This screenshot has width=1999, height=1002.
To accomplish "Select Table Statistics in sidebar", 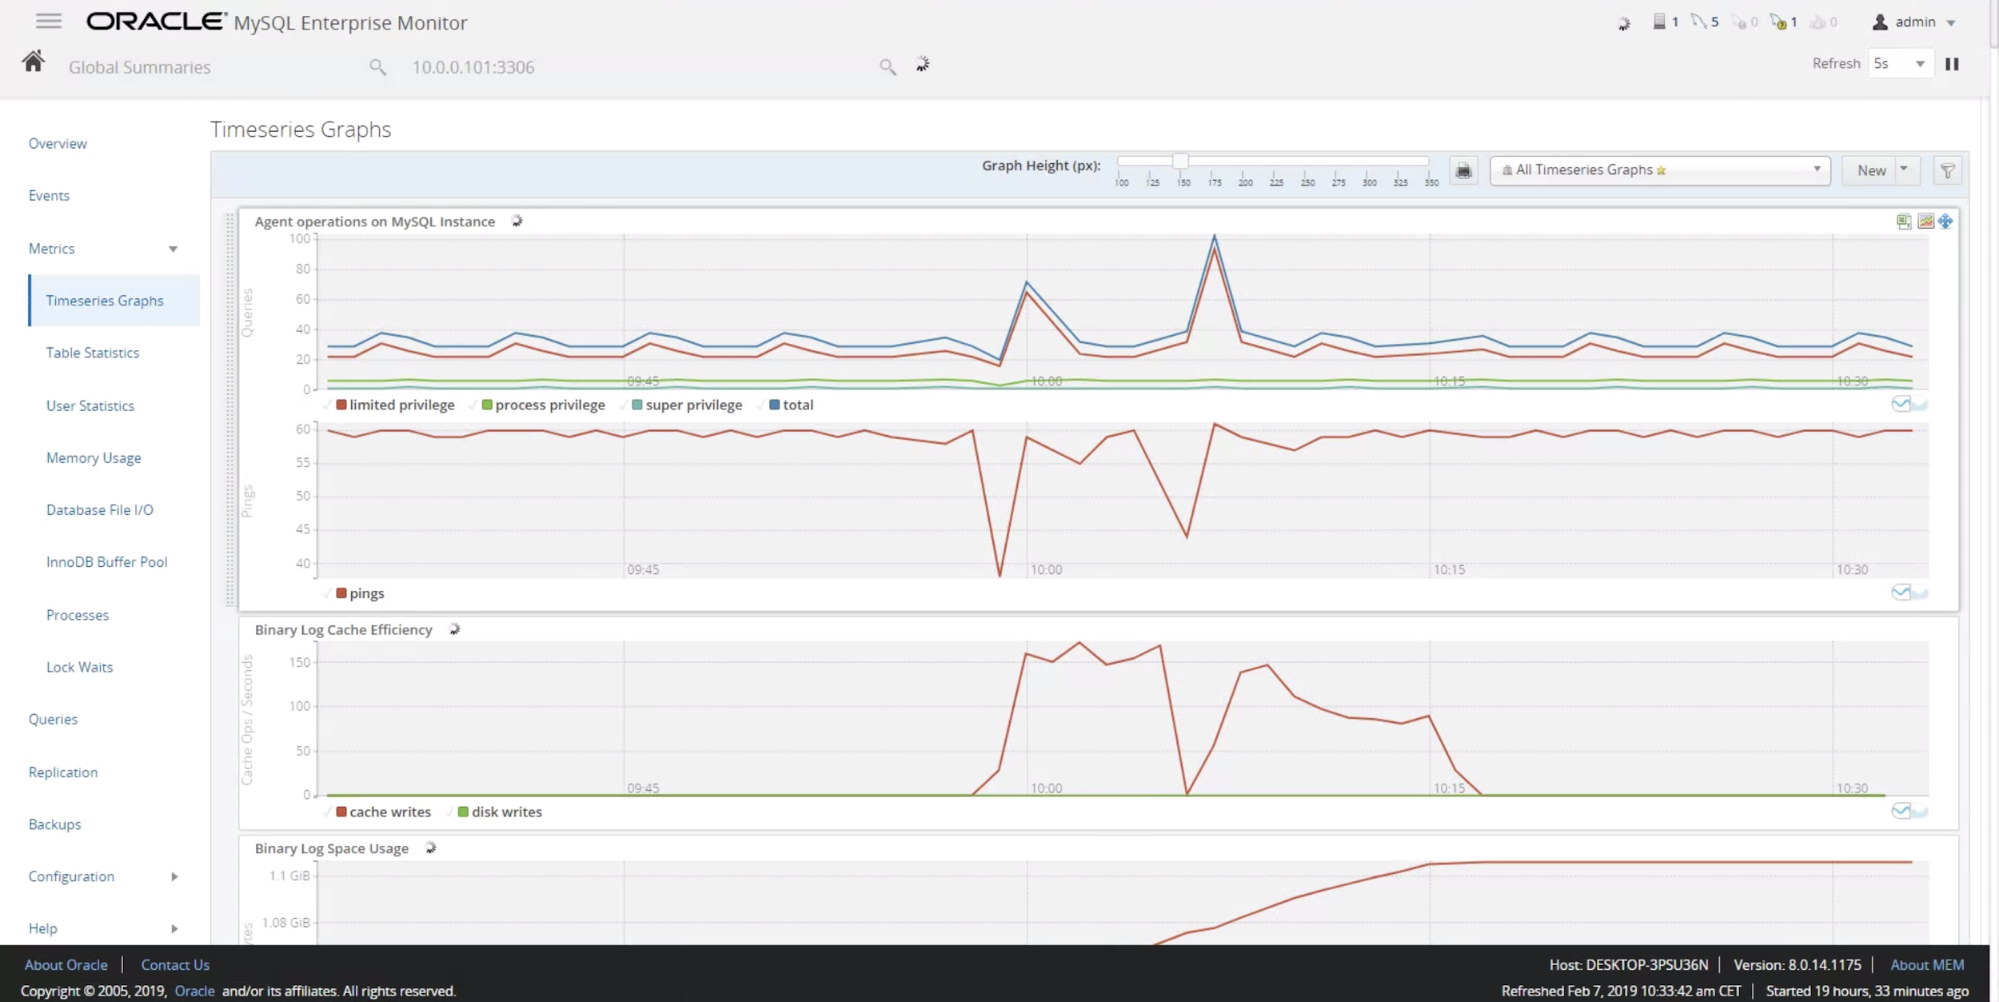I will [92, 353].
